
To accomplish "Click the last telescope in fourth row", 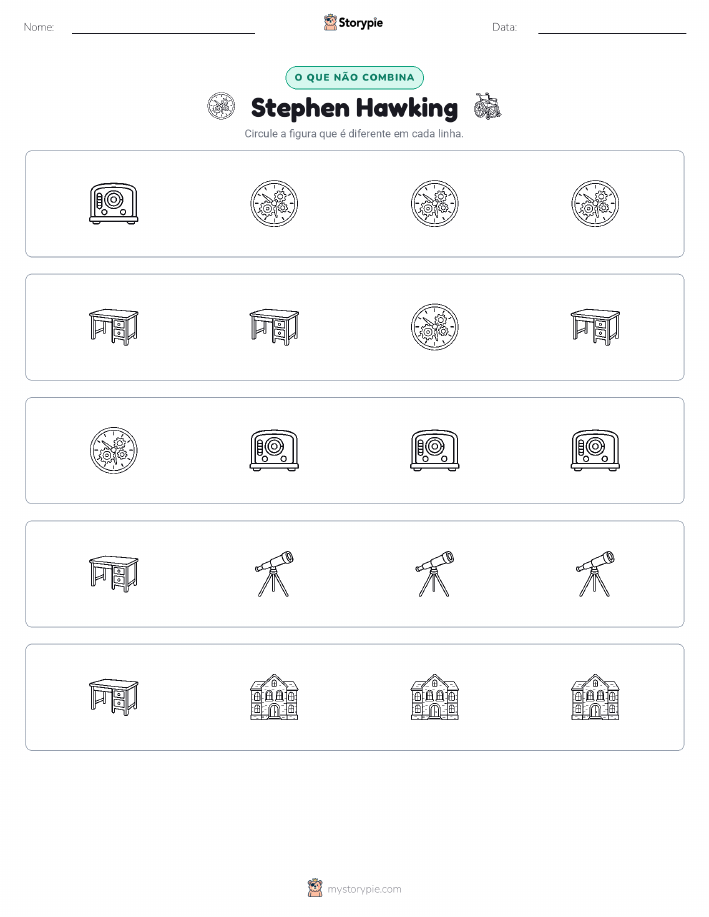I will [x=595, y=574].
